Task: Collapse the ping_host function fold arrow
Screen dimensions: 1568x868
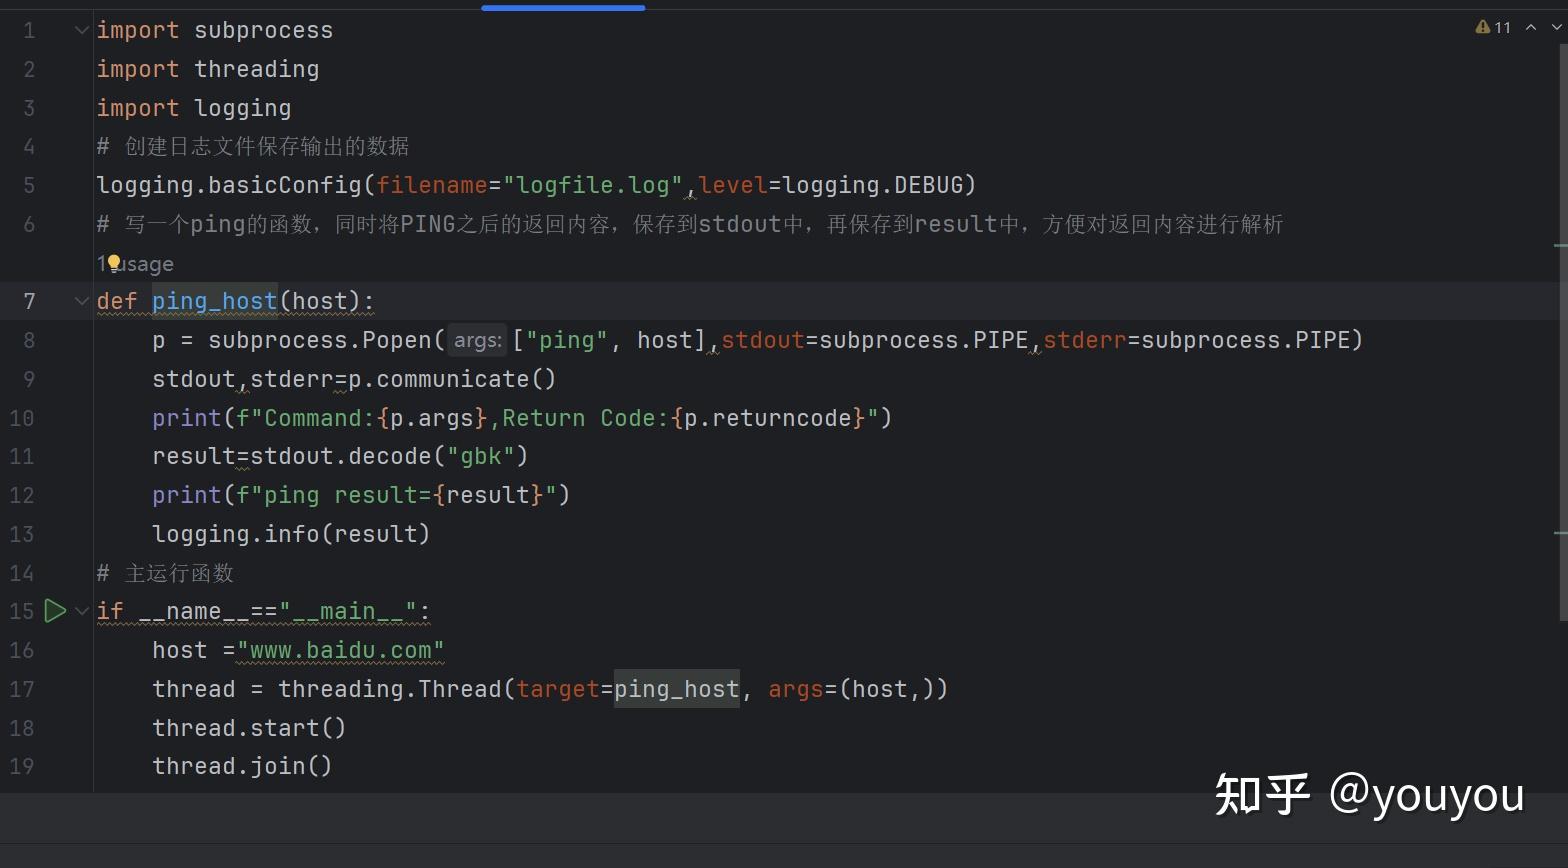Action: pos(82,301)
